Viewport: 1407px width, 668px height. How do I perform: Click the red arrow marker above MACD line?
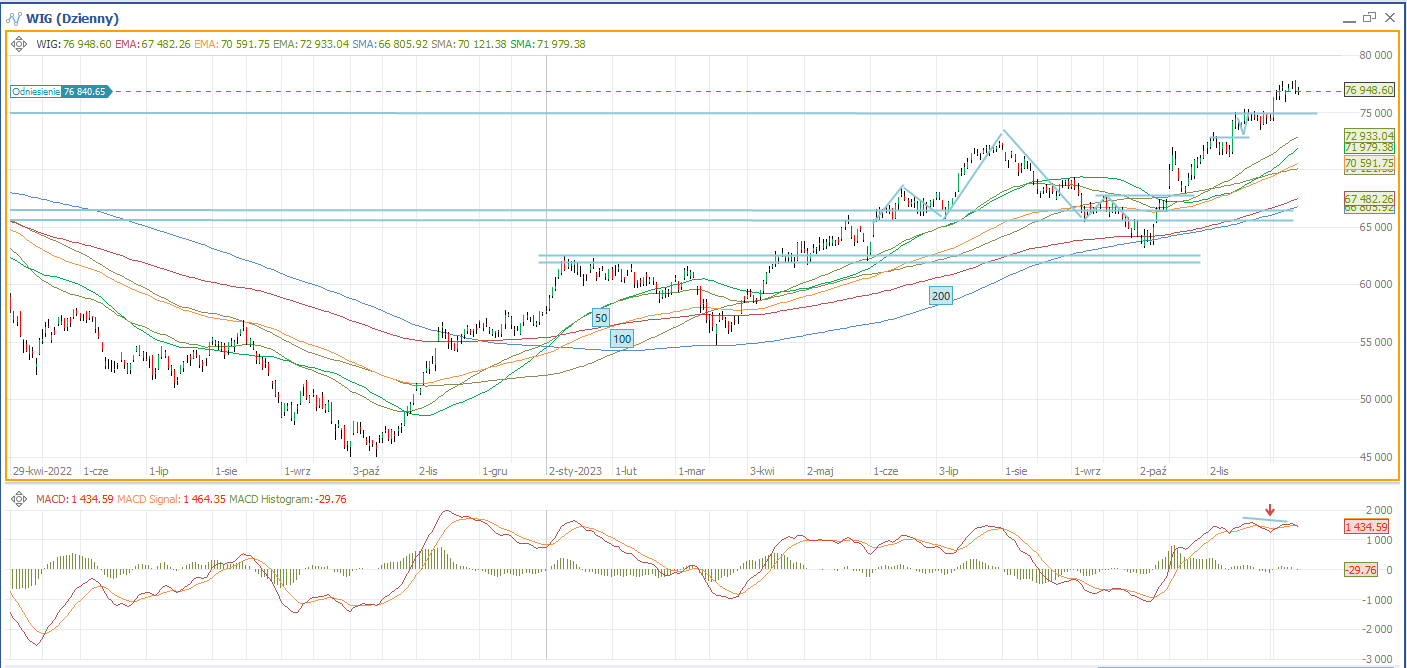[1270, 510]
